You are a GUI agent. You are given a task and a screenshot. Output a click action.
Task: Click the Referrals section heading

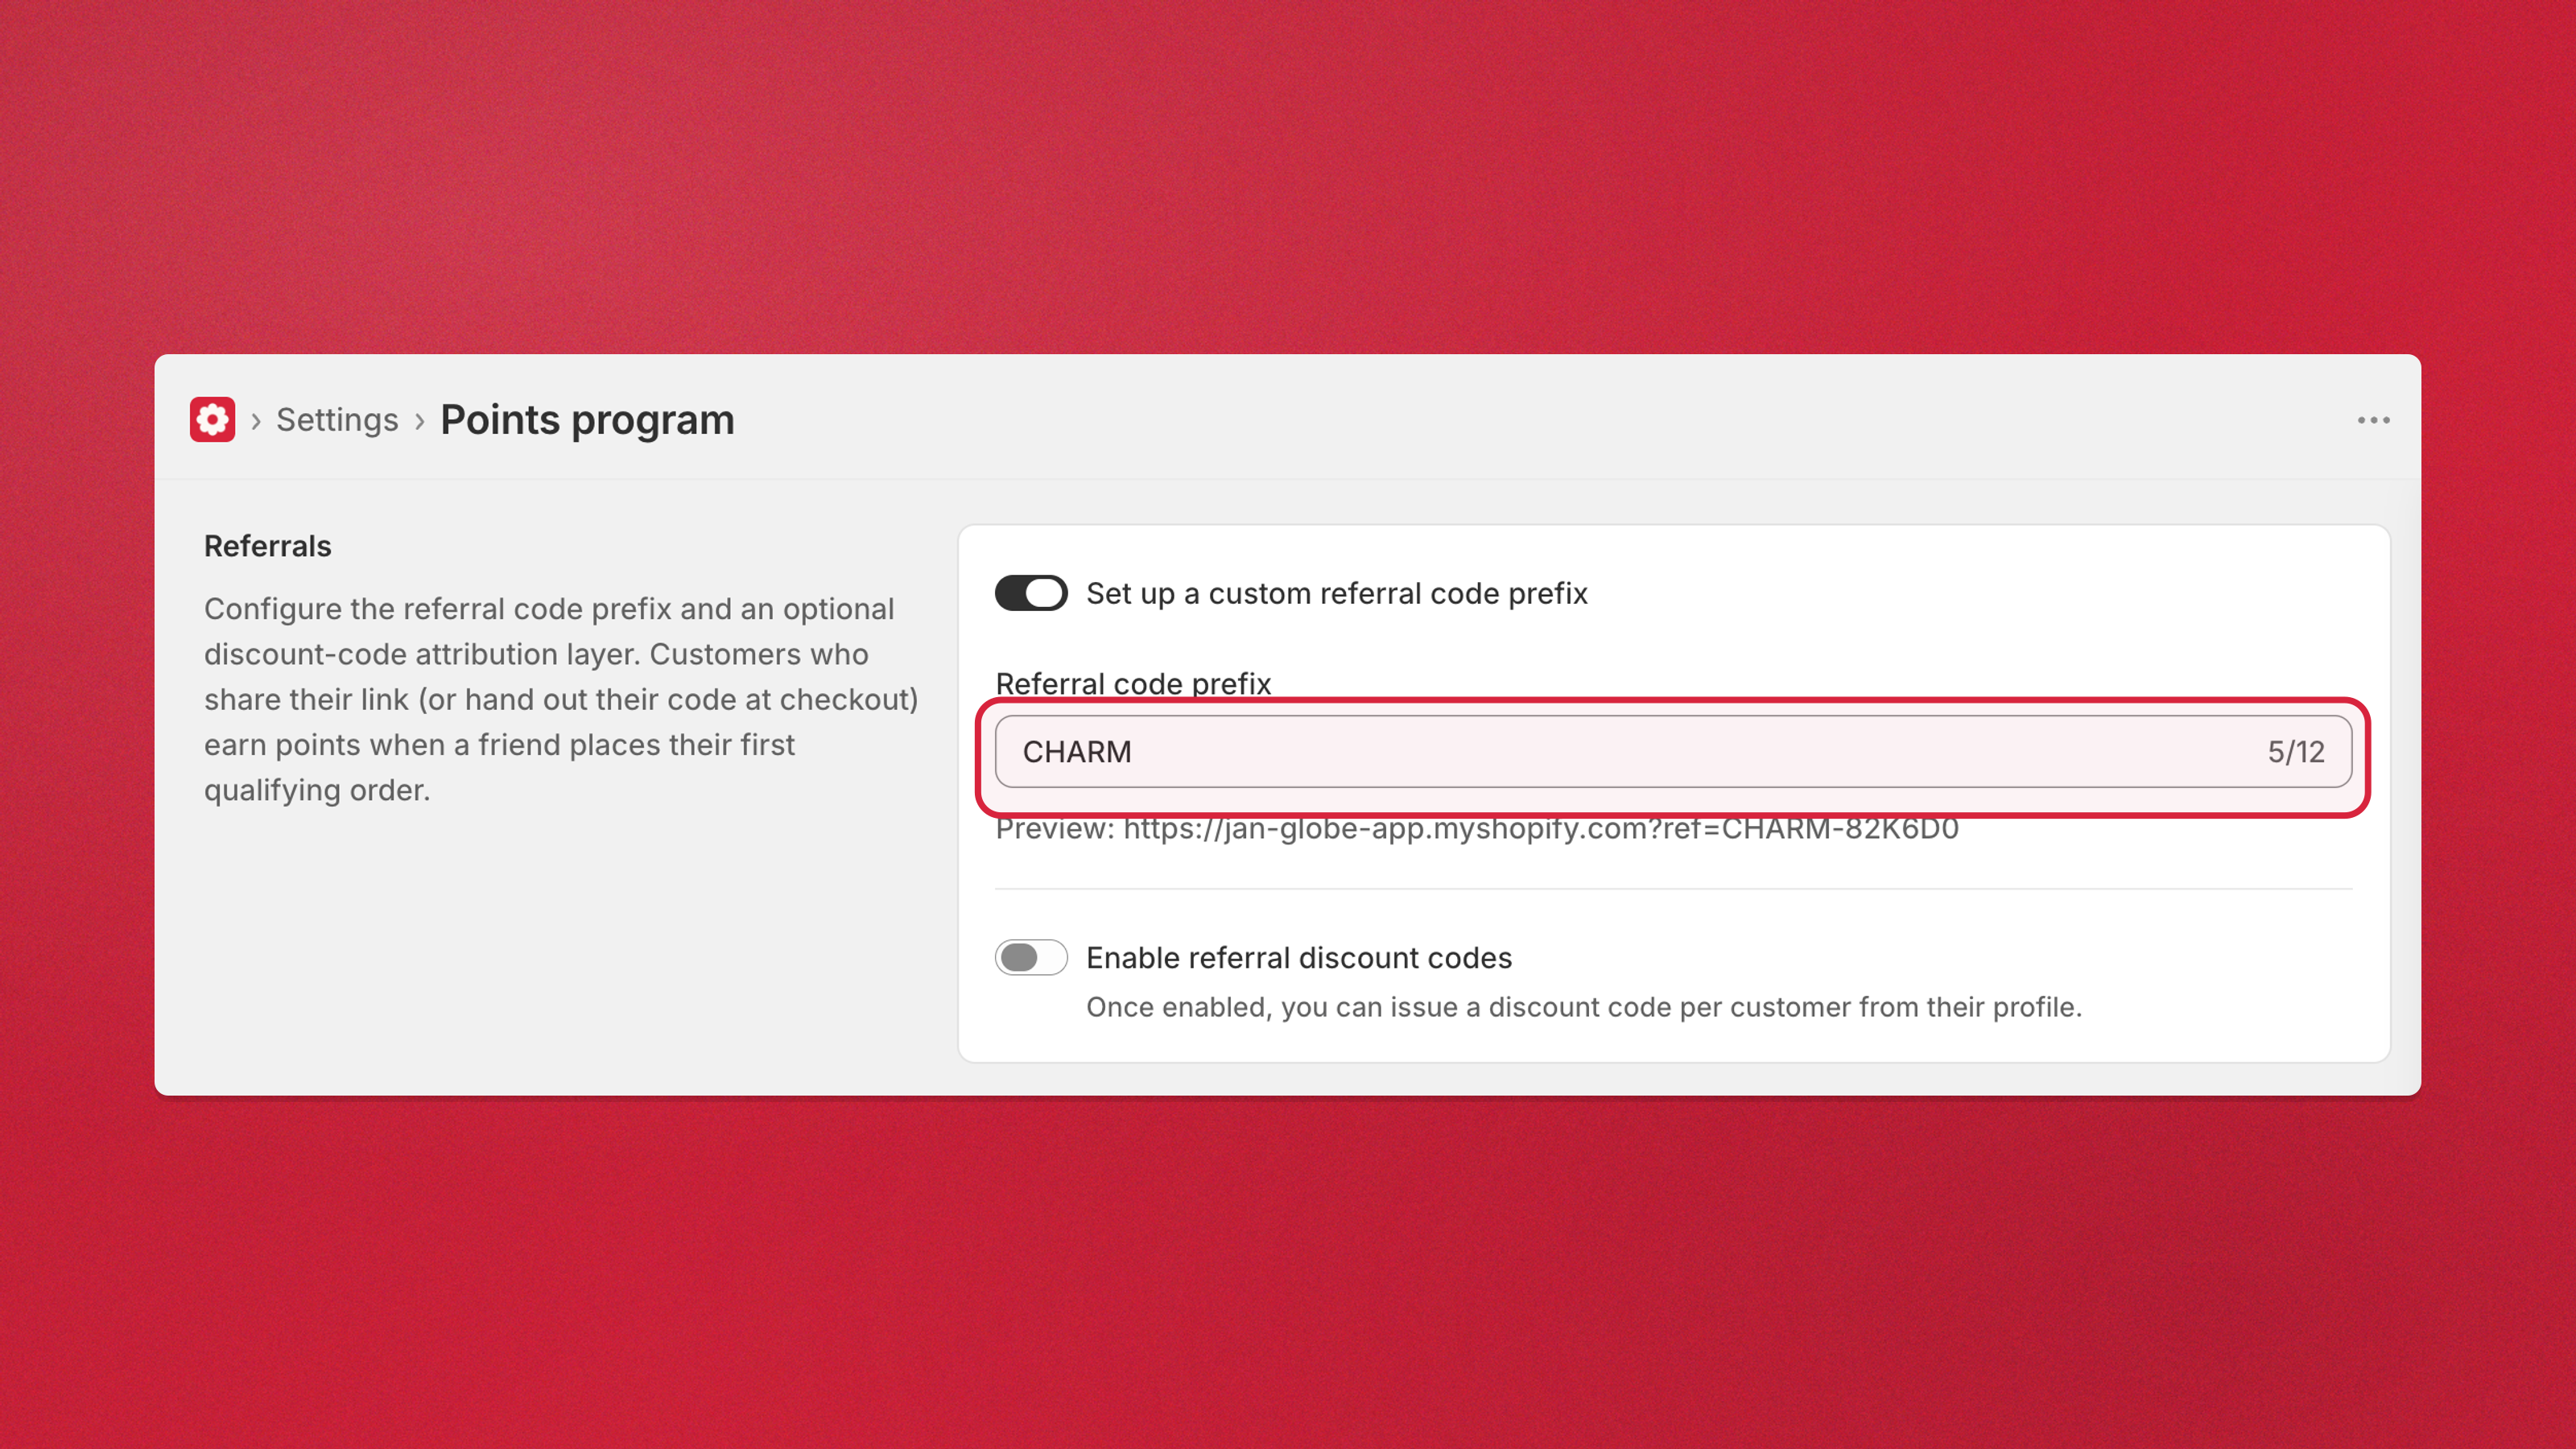pos(267,546)
